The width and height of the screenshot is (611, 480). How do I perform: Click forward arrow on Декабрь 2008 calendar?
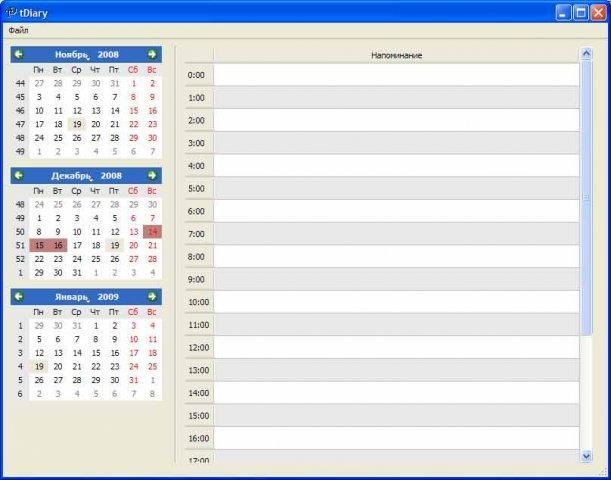click(152, 175)
